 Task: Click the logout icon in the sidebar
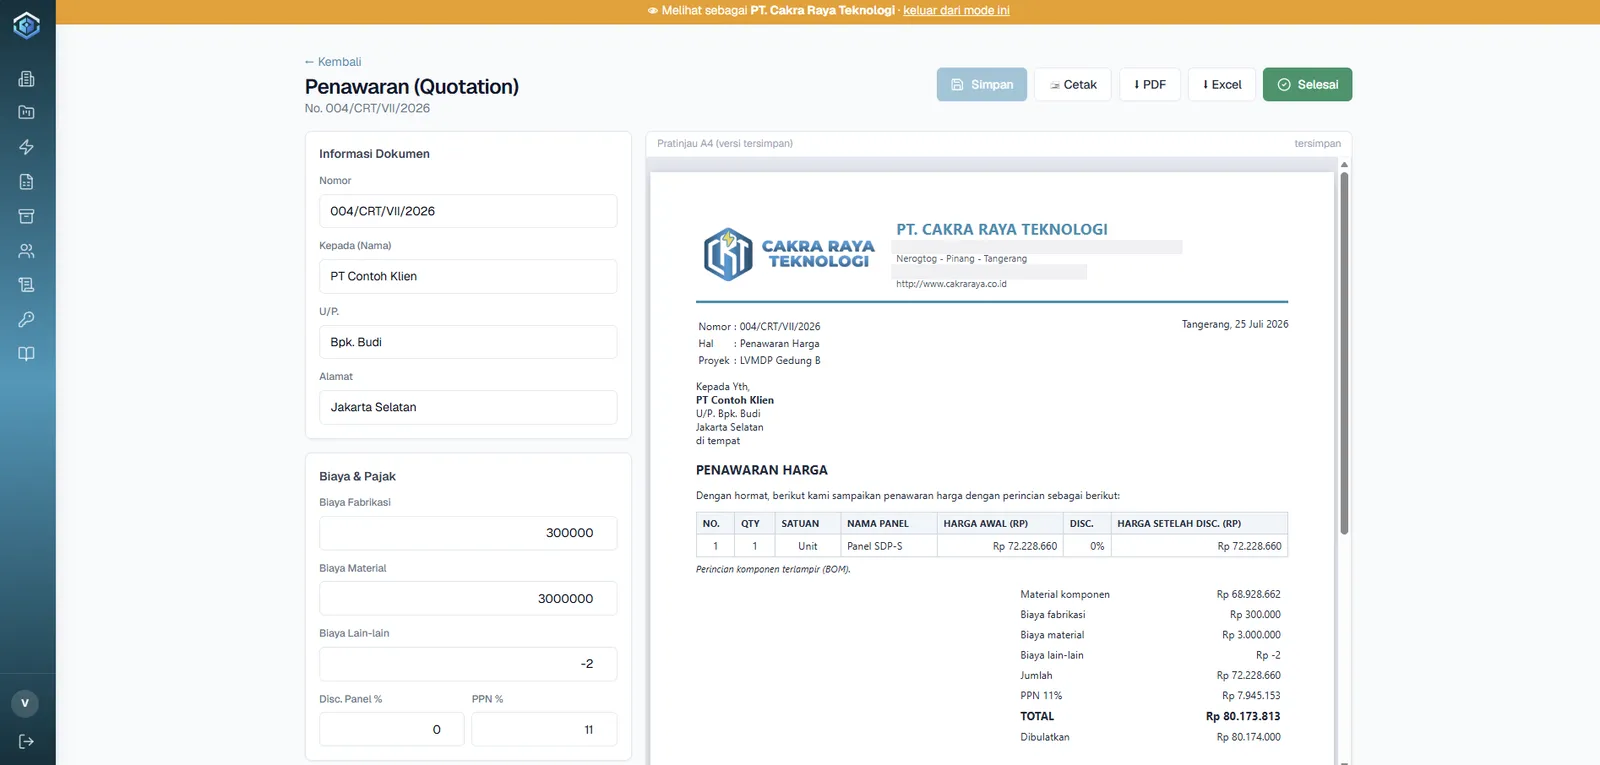[x=27, y=741]
